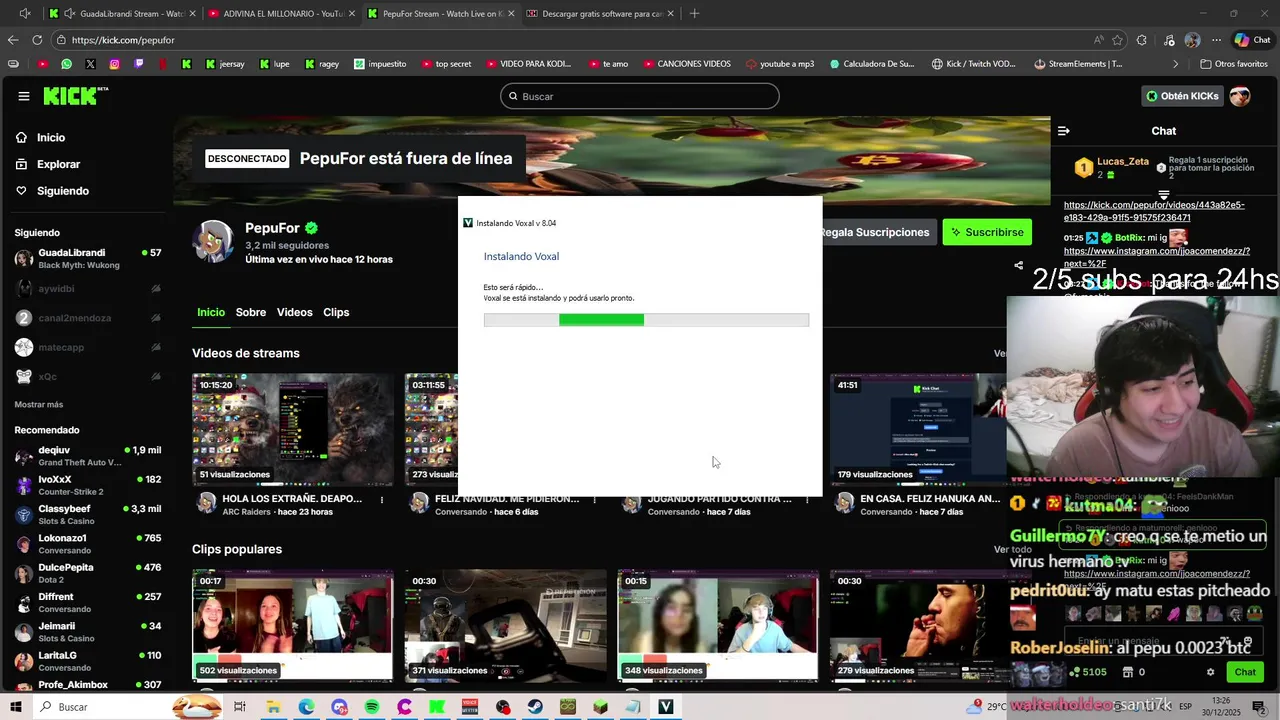This screenshot has height=720, width=1280.
Task: Open Lokonazo1 recommended channel
Action: pos(88,544)
